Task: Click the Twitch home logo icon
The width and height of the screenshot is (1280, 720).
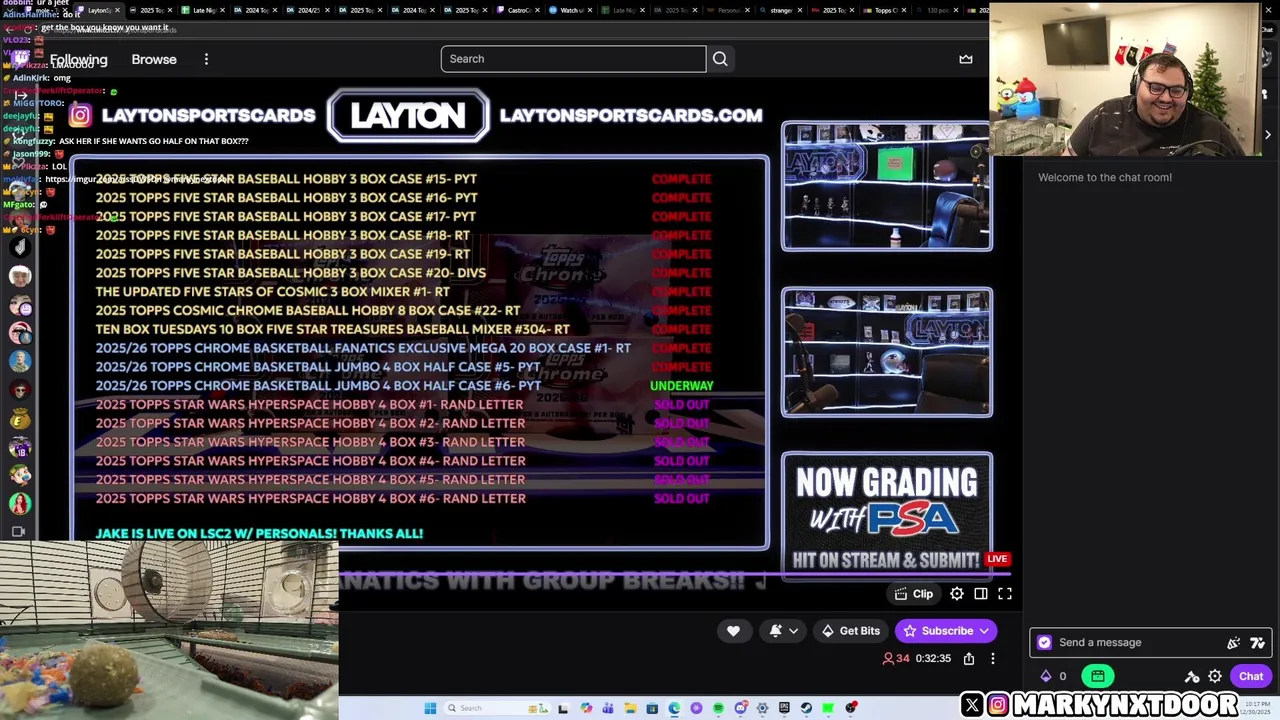Action: point(21,59)
